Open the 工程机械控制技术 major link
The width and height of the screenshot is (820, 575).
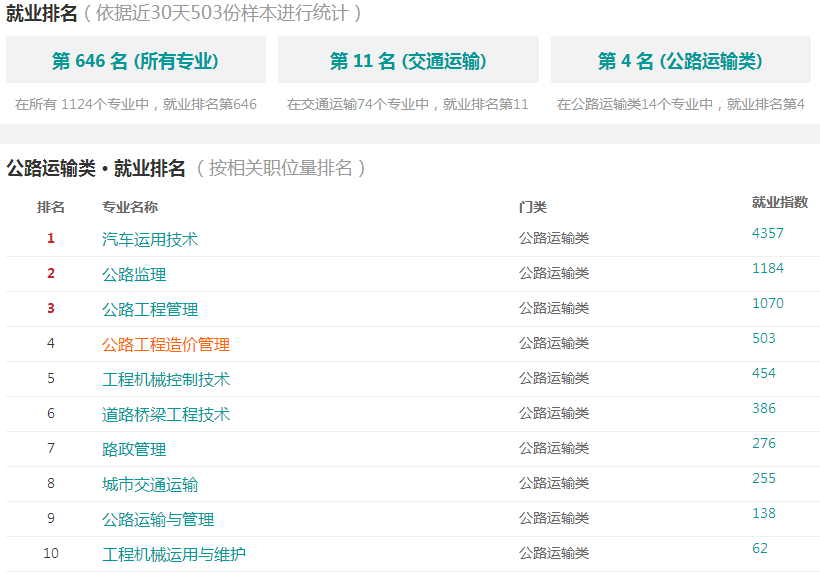click(166, 380)
